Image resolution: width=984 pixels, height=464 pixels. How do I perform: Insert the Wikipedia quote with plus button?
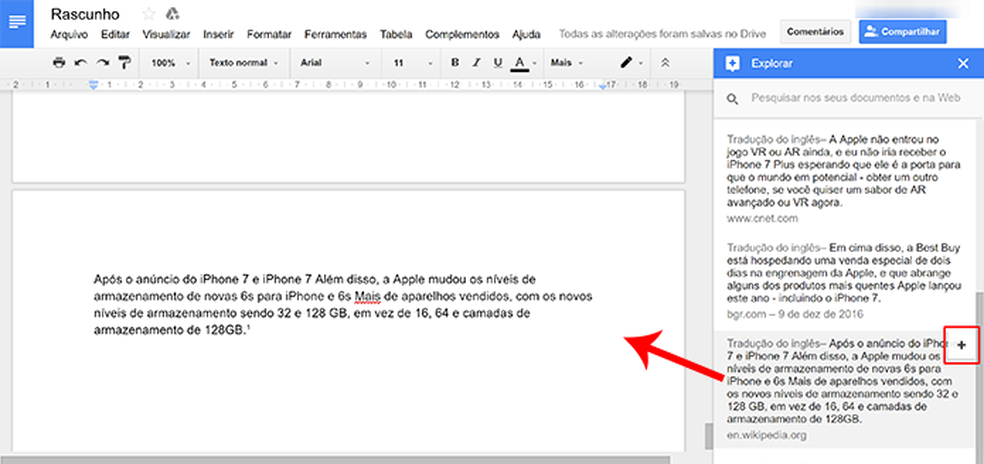pos(962,345)
